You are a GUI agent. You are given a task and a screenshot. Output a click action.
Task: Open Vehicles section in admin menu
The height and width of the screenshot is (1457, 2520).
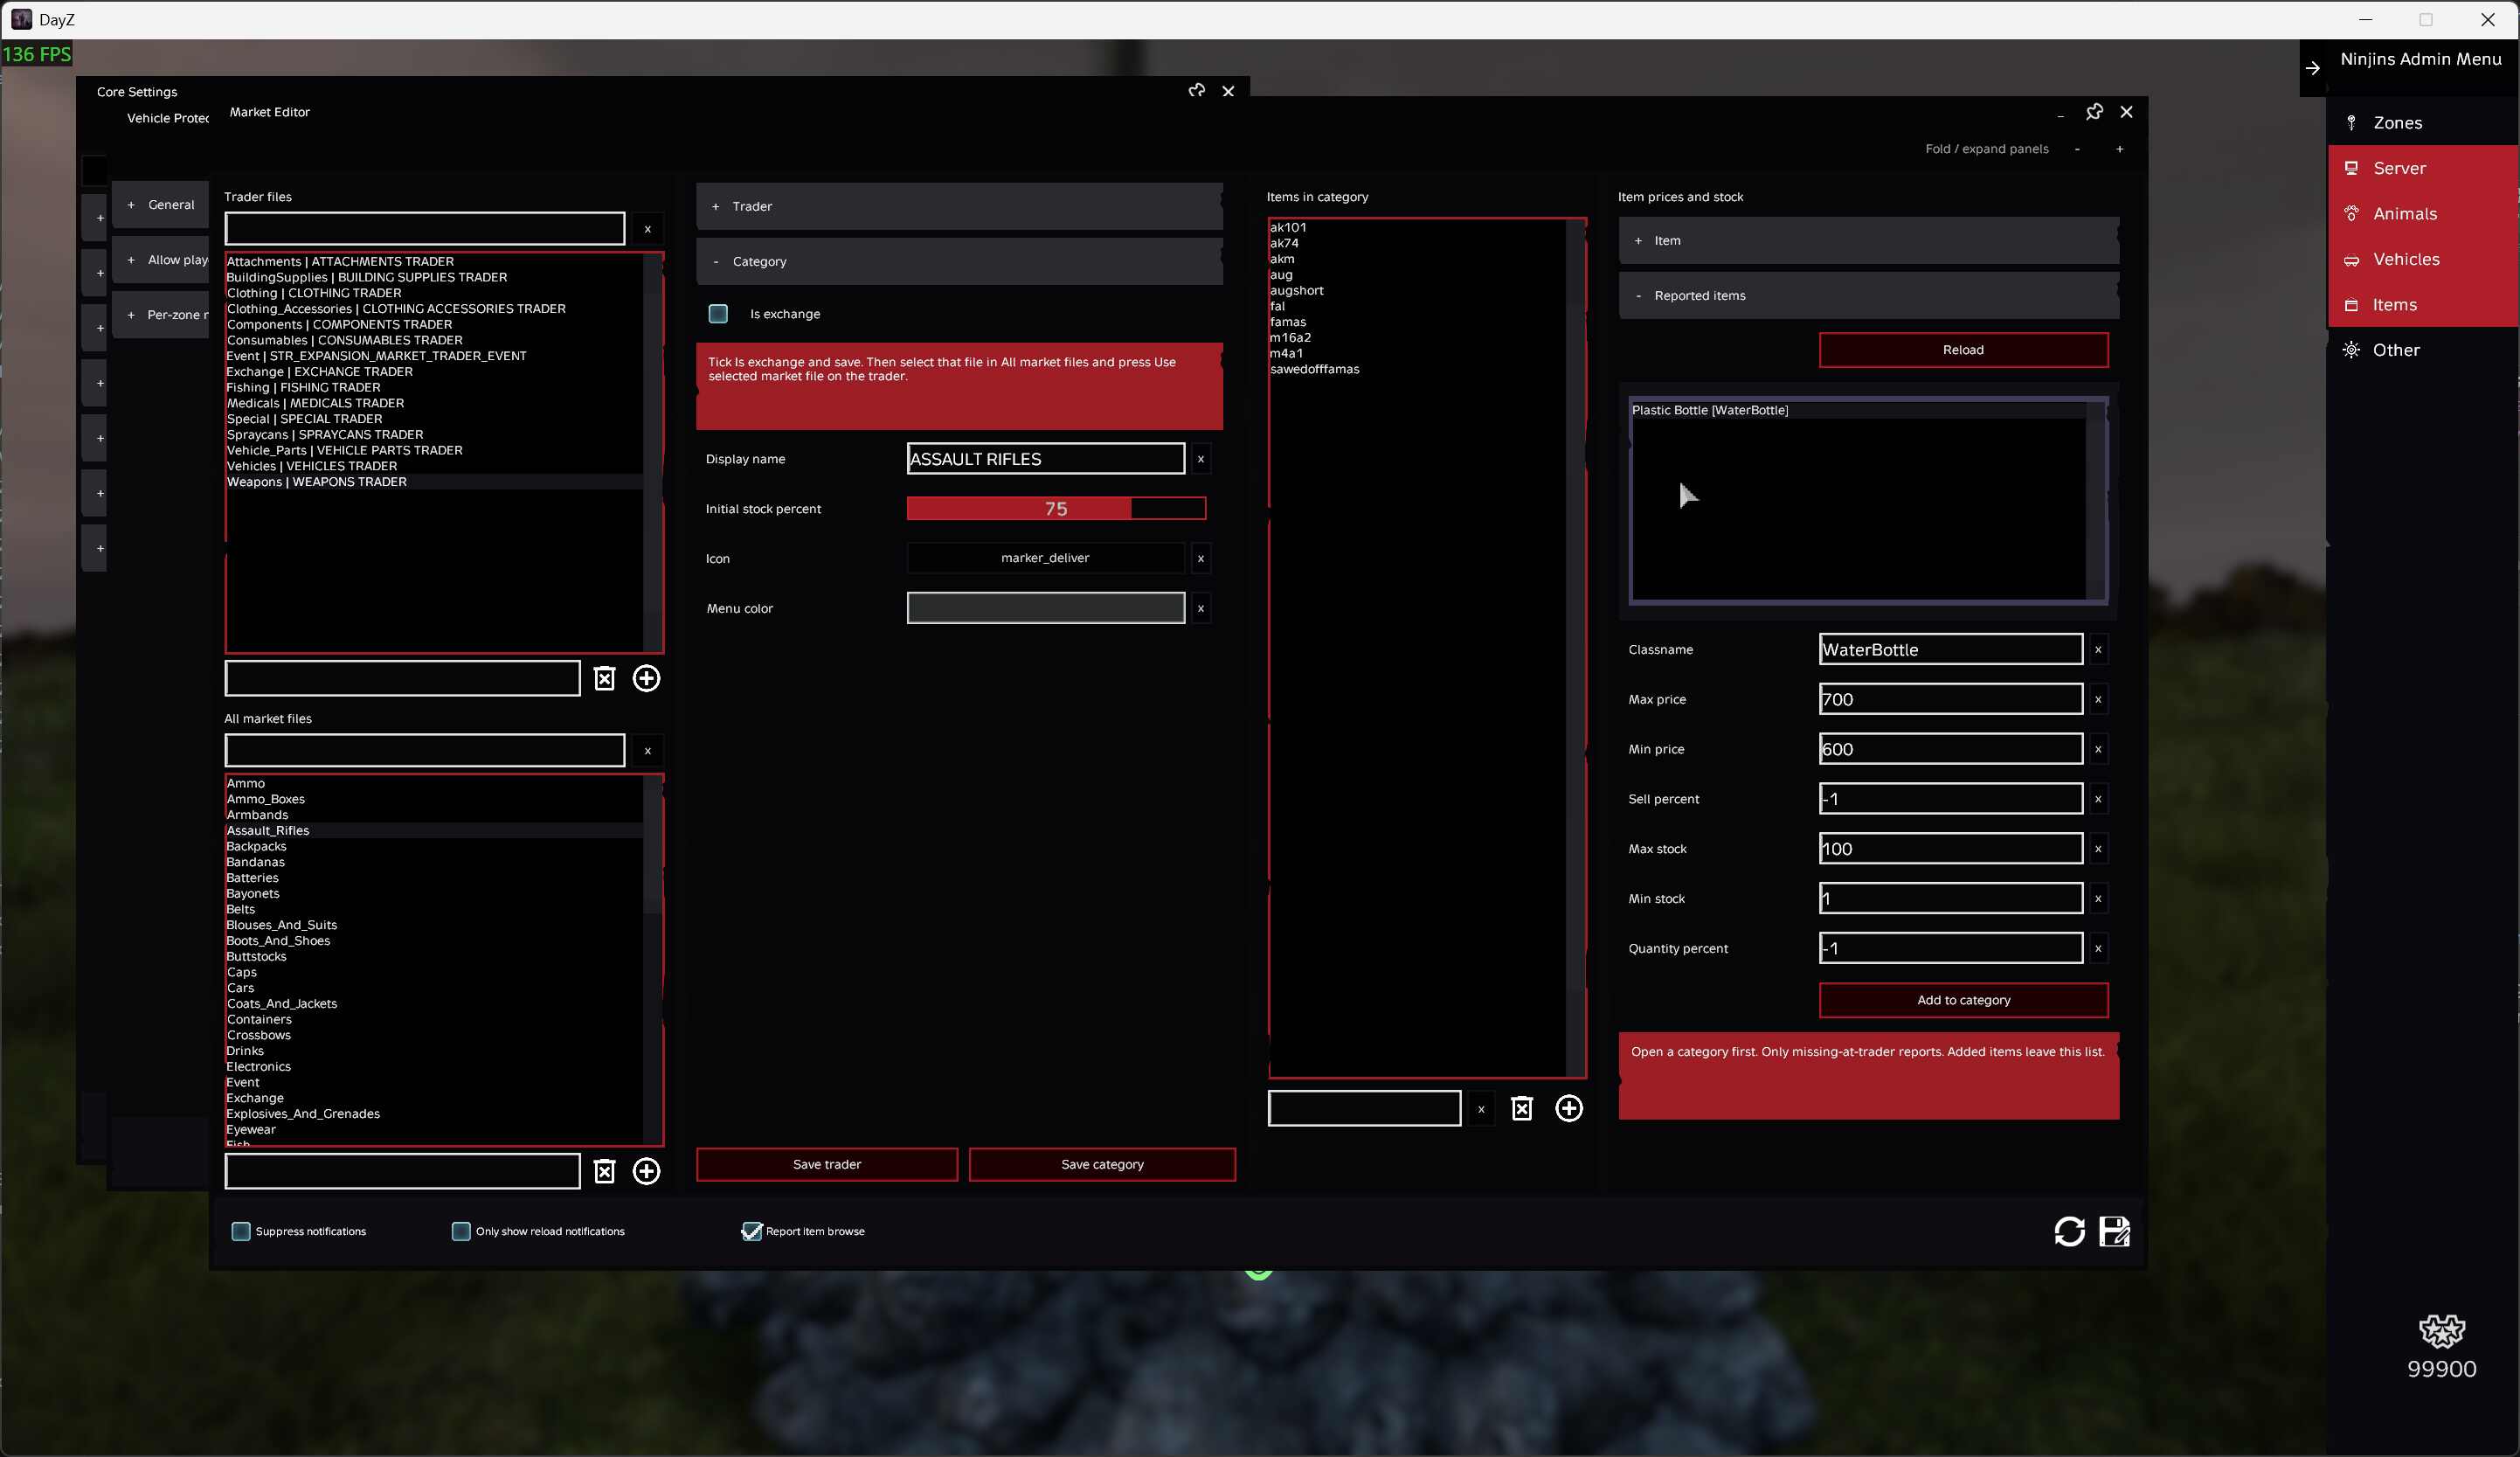click(2421, 259)
